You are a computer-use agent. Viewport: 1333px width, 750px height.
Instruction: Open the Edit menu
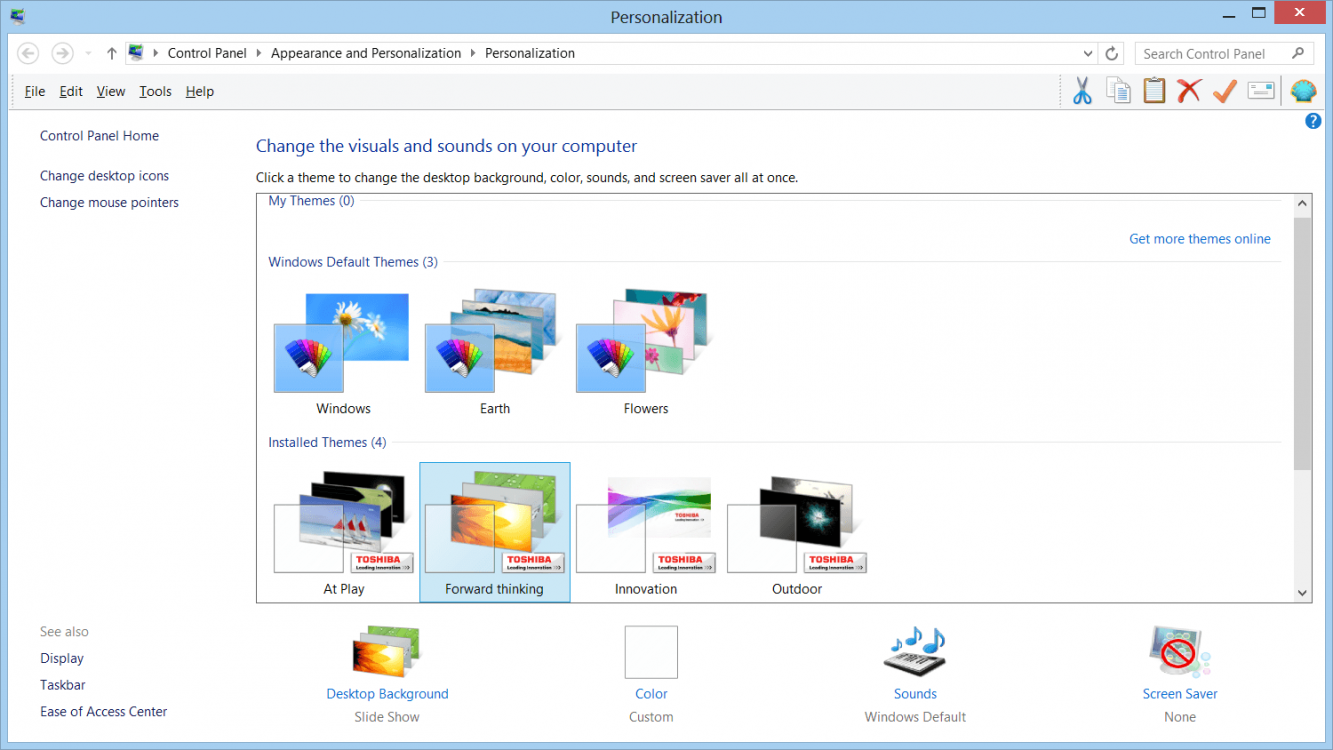tap(71, 91)
